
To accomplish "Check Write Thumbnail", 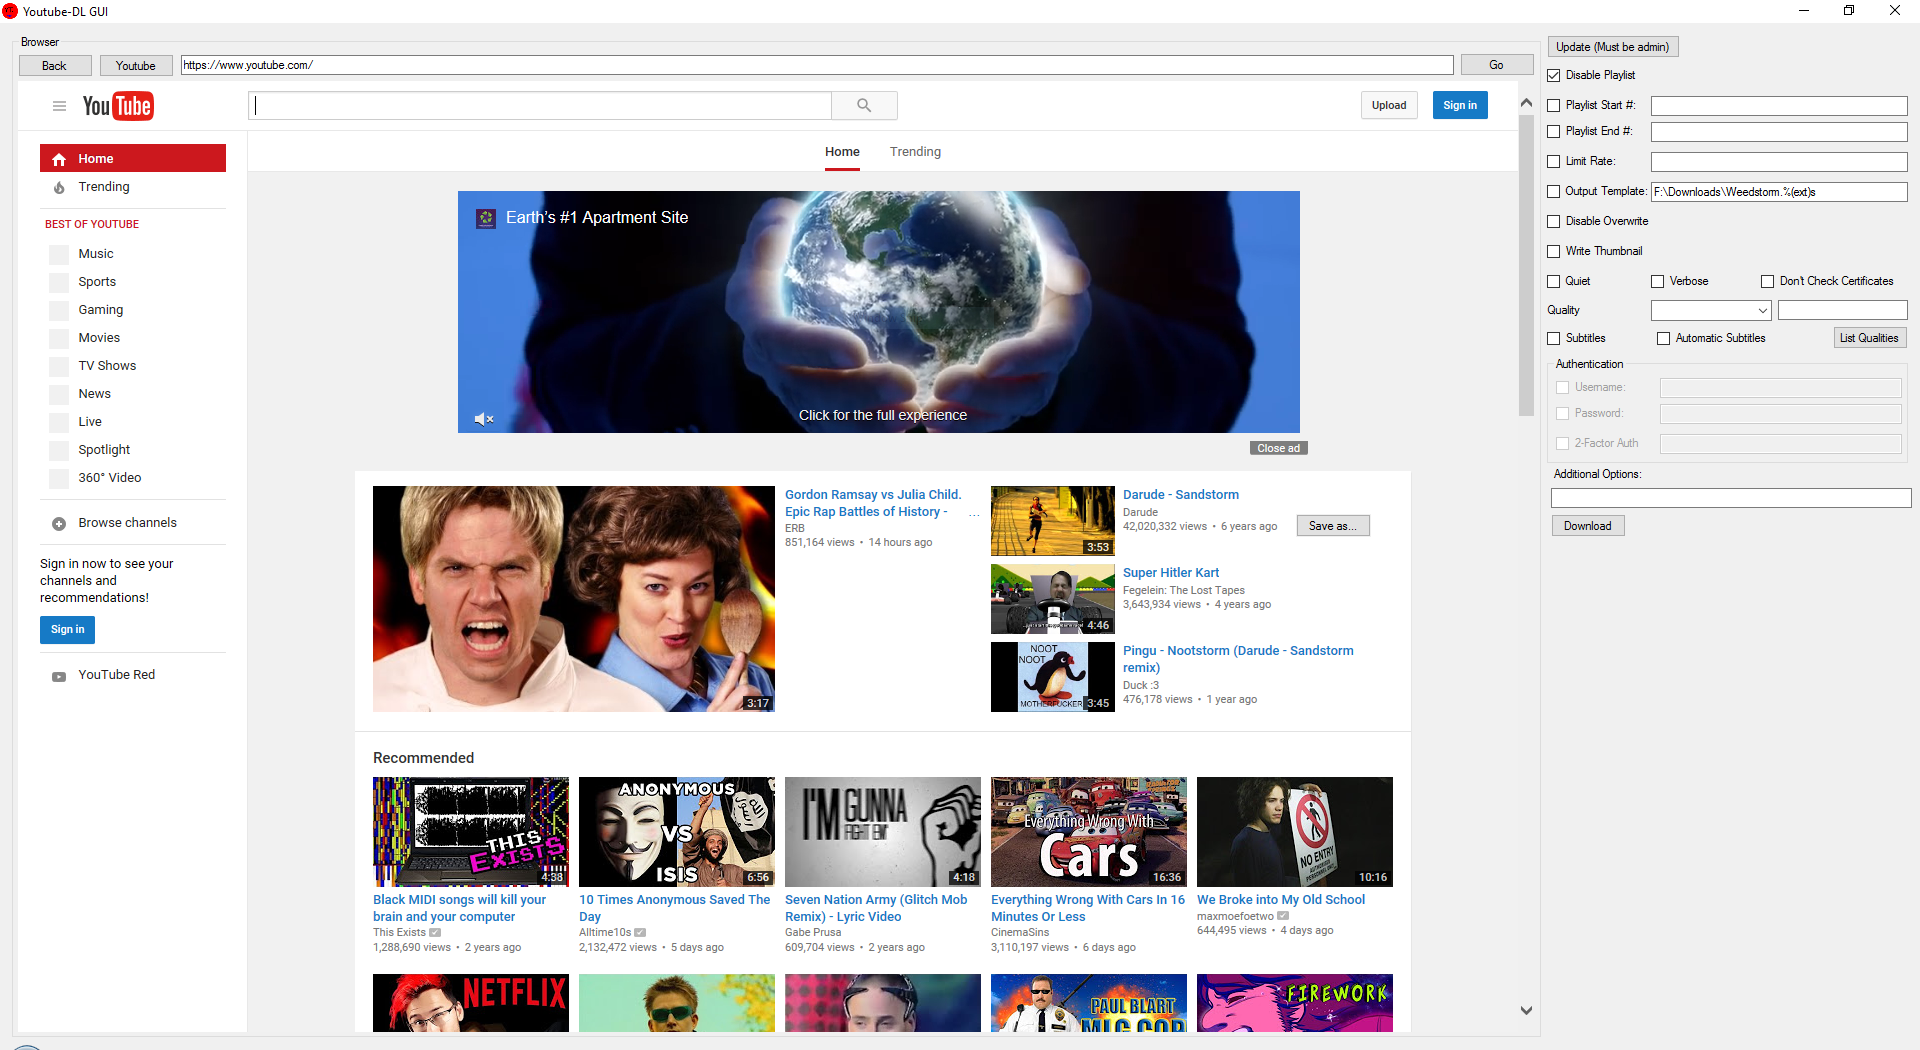I will (x=1554, y=251).
